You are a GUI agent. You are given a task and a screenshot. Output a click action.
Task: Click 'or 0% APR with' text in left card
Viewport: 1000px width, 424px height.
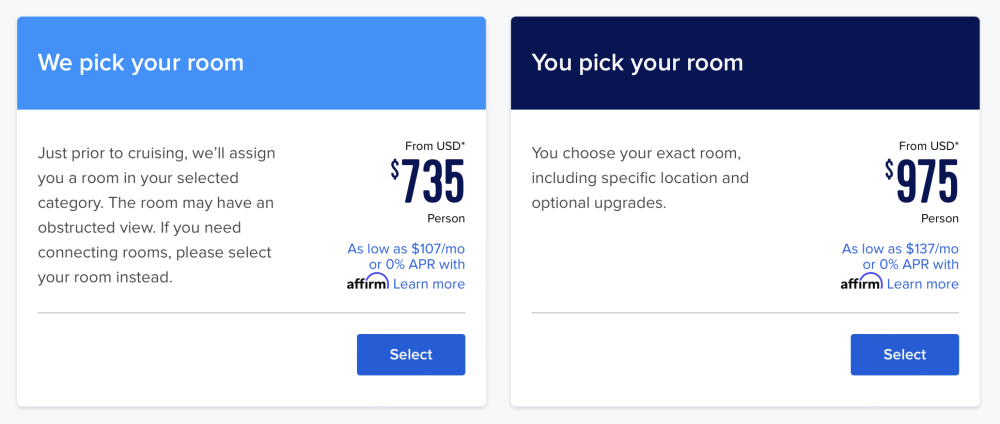point(417,264)
